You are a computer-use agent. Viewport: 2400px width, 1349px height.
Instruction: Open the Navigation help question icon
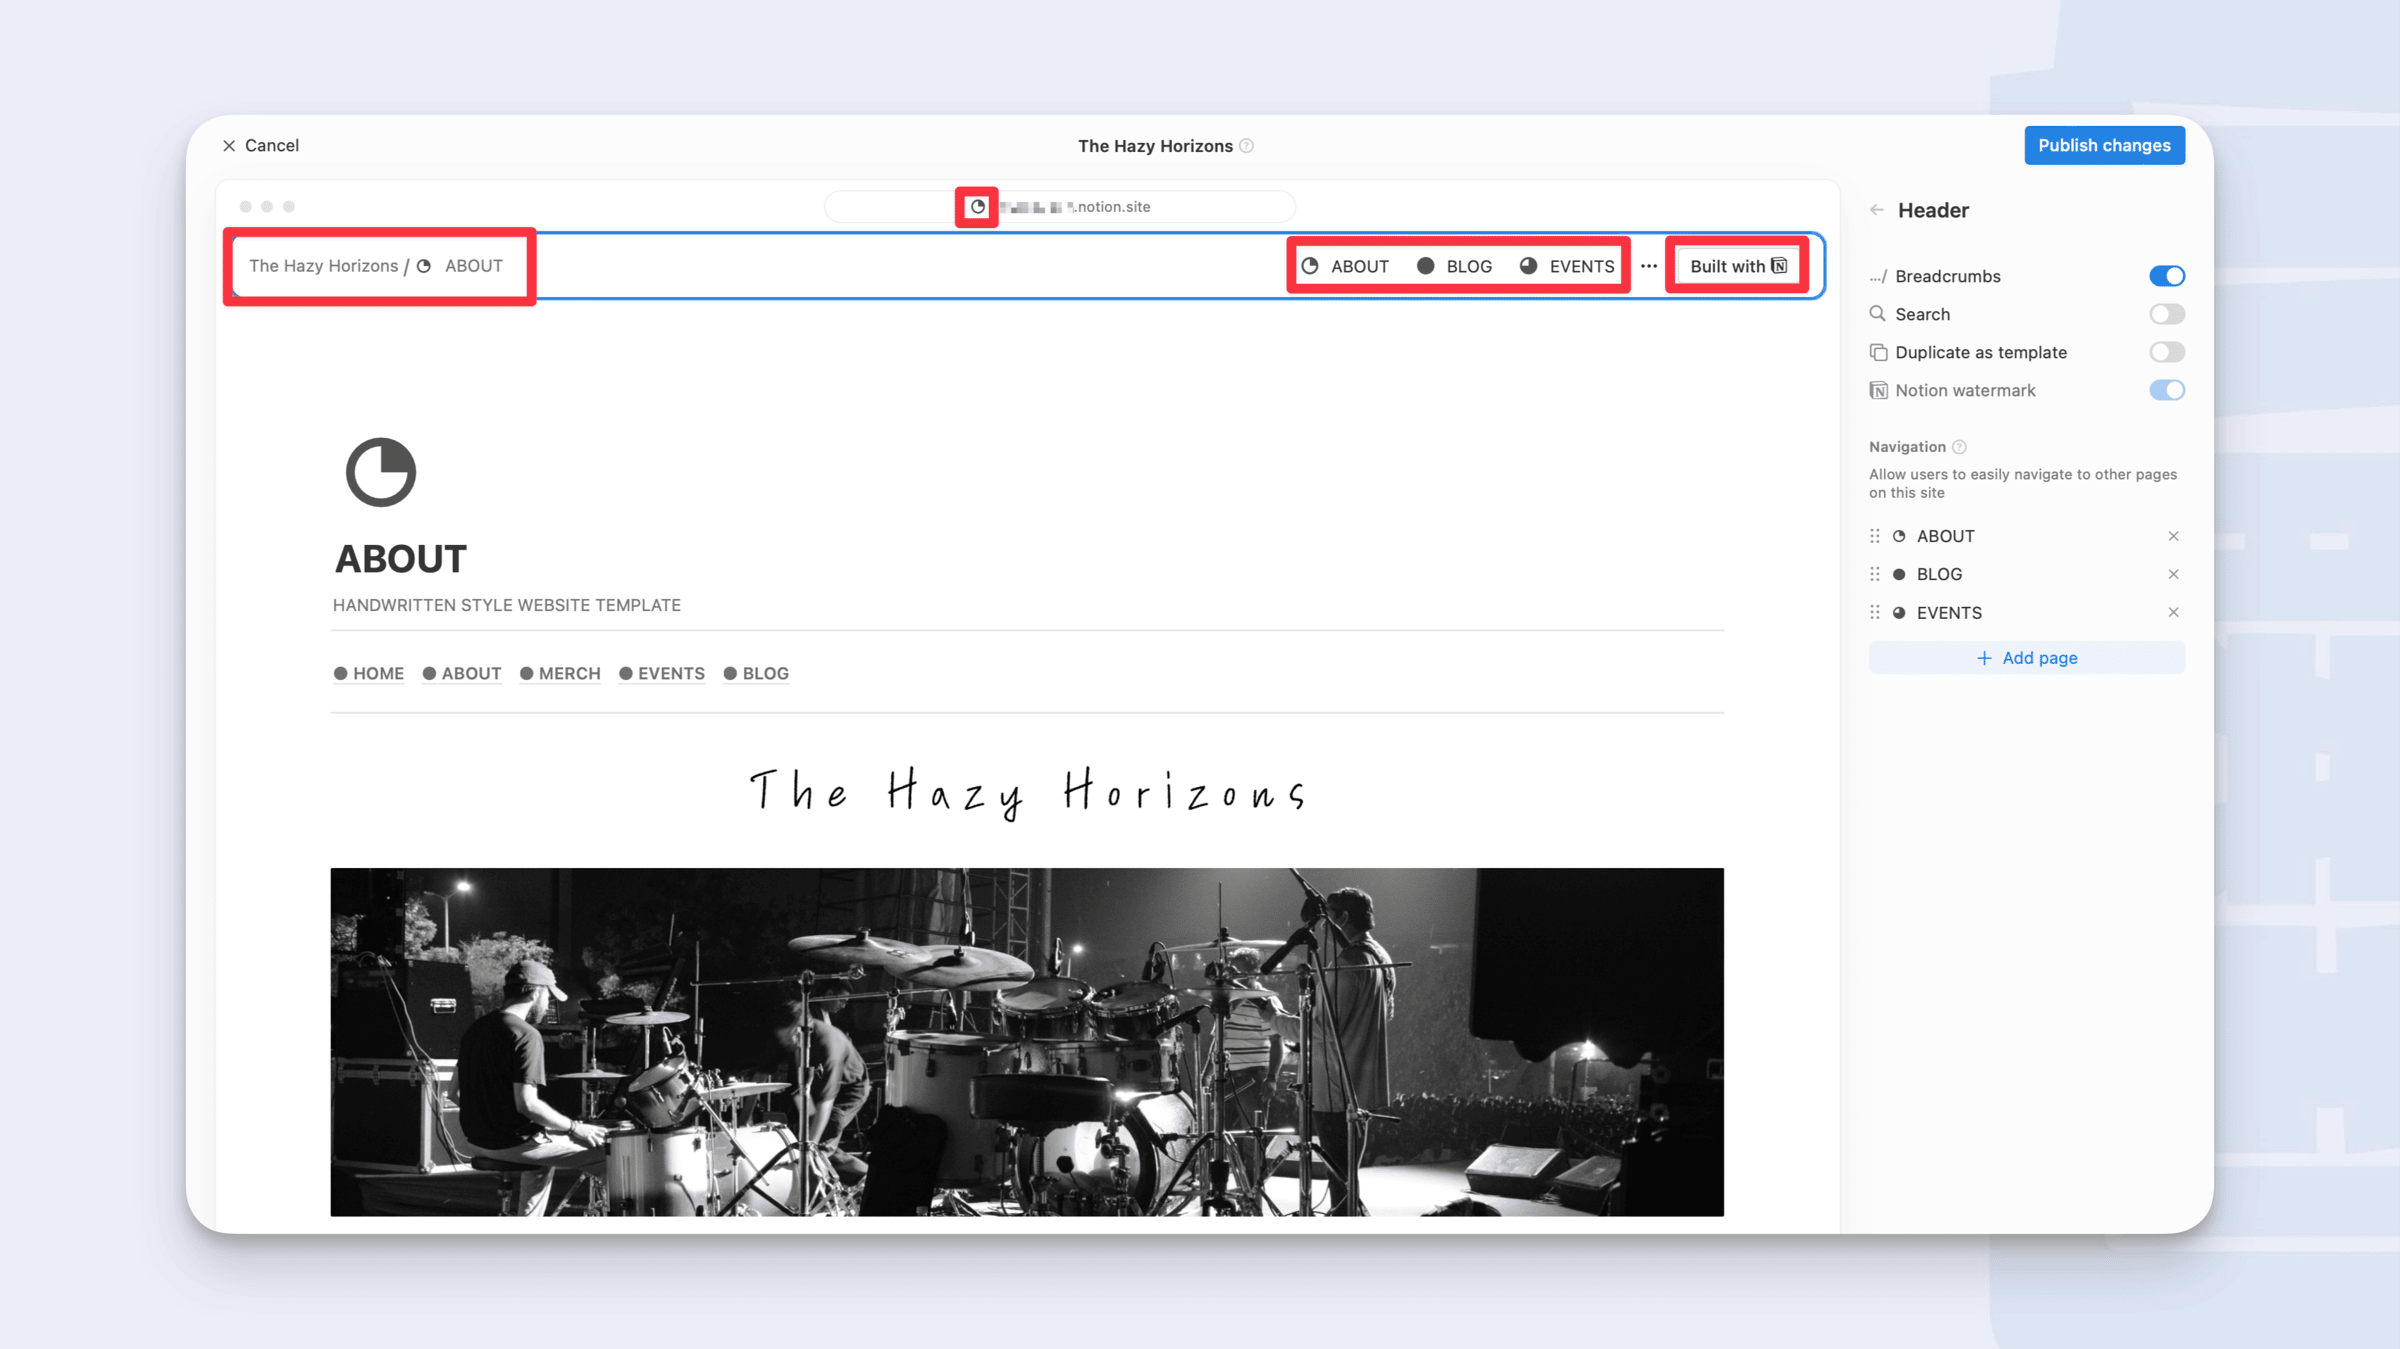[1959, 447]
